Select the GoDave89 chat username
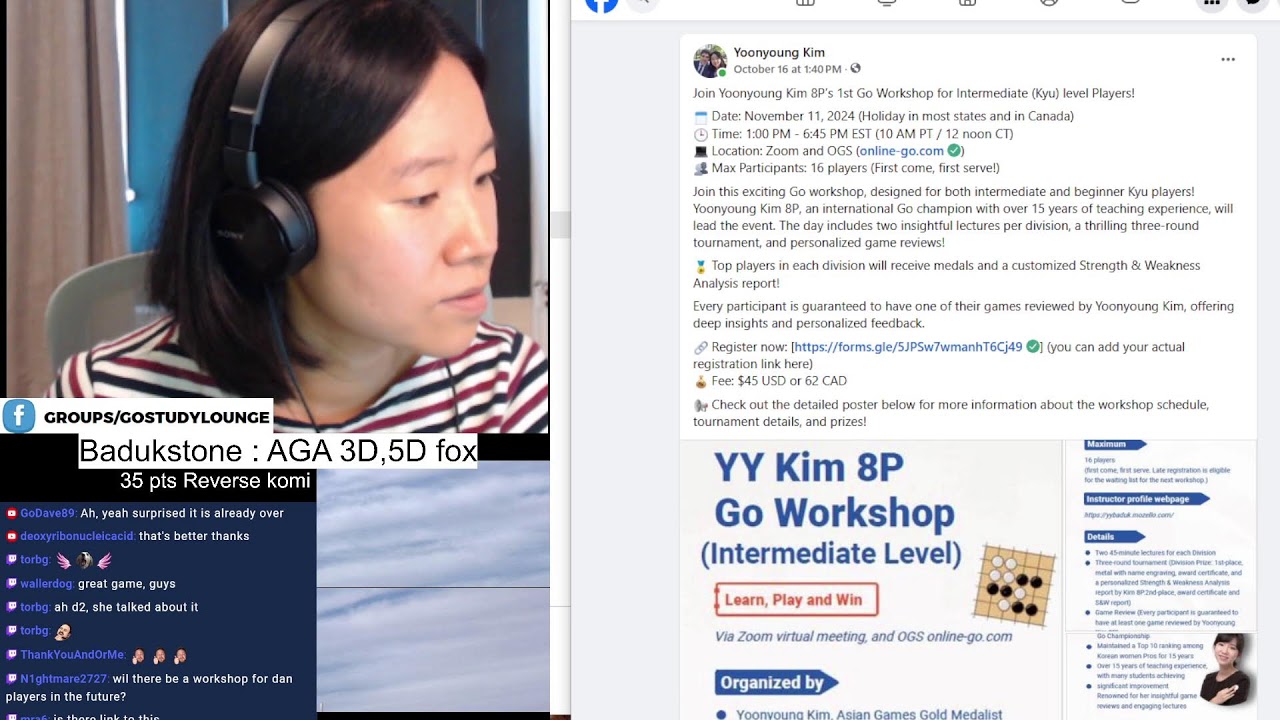The width and height of the screenshot is (1280, 720). 48,513
